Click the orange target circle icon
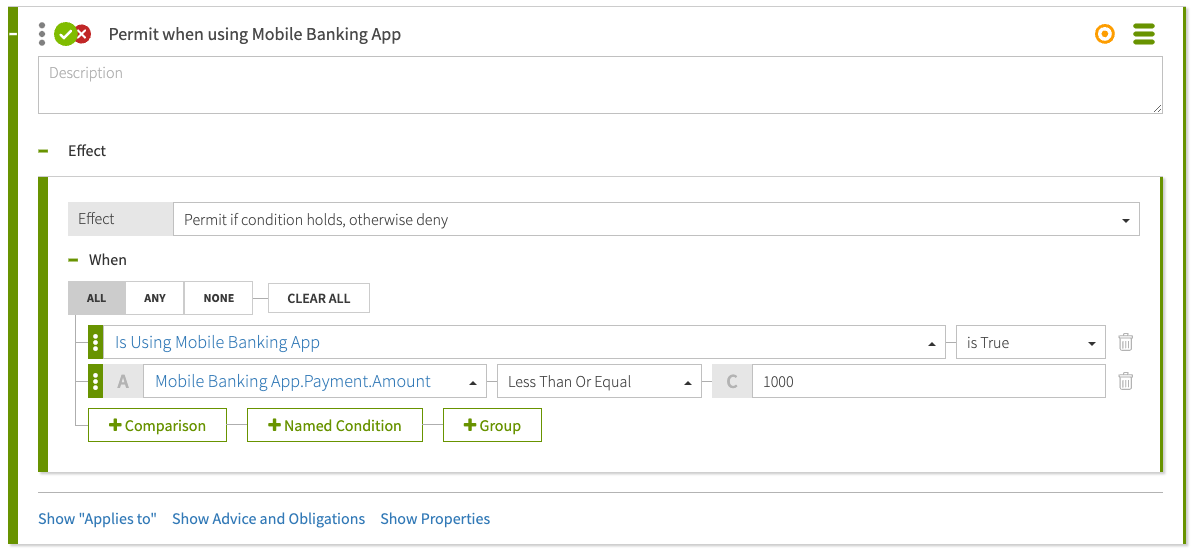The image size is (1193, 553). 1104,34
